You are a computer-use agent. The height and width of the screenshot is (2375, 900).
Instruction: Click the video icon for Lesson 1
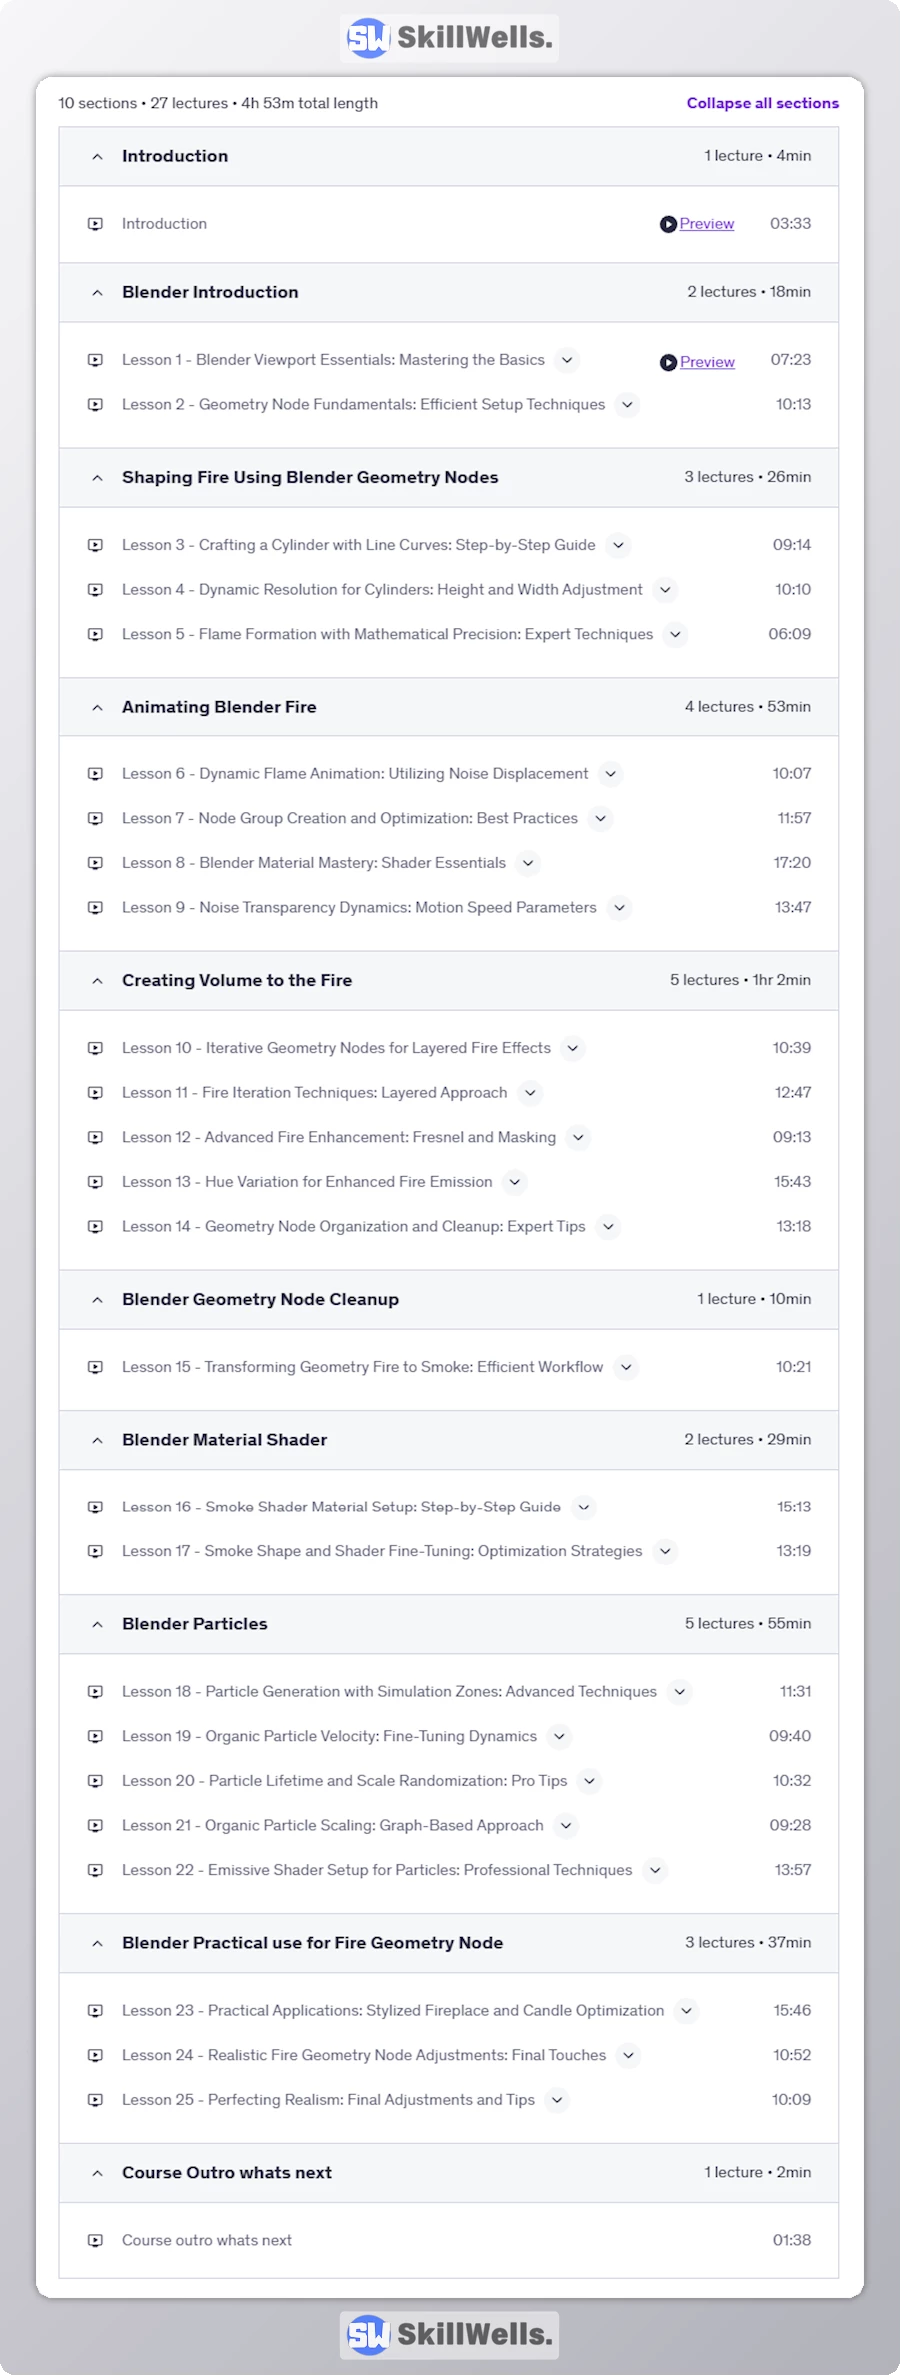click(95, 360)
